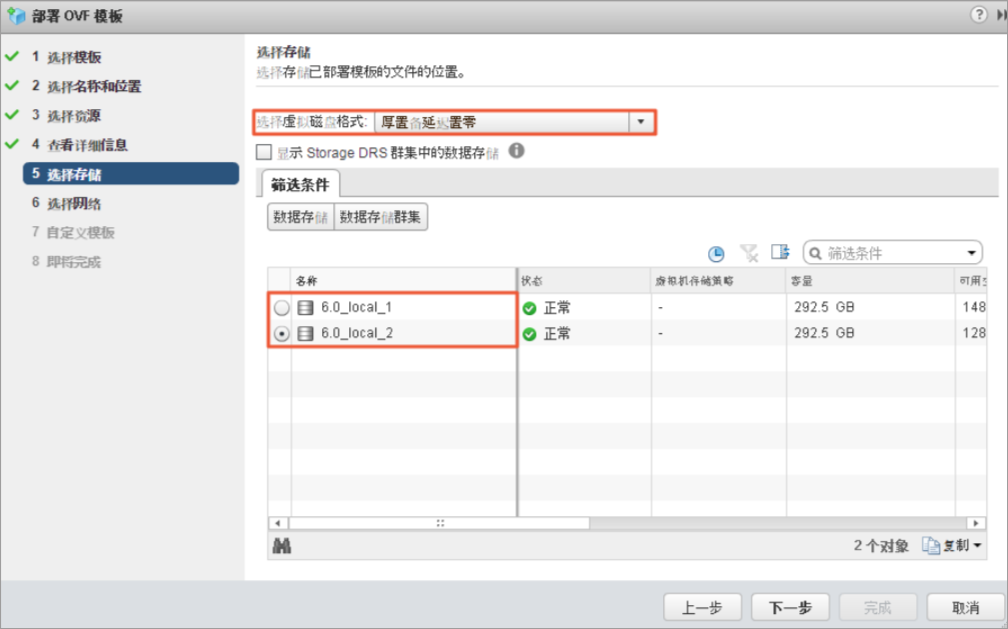Click the Deploy OVF template title icon
This screenshot has height=629, width=1008.
15,15
